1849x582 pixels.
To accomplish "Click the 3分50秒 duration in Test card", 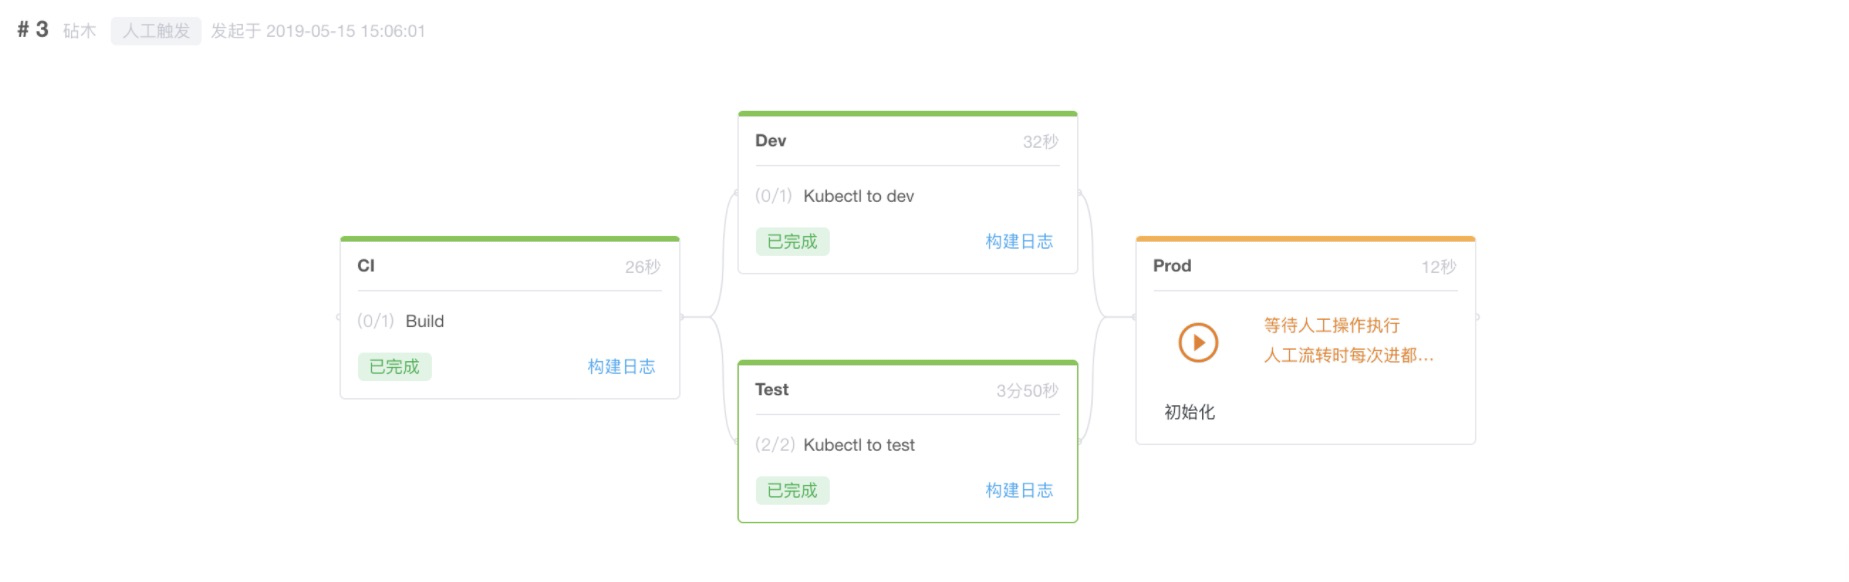I will (1026, 391).
